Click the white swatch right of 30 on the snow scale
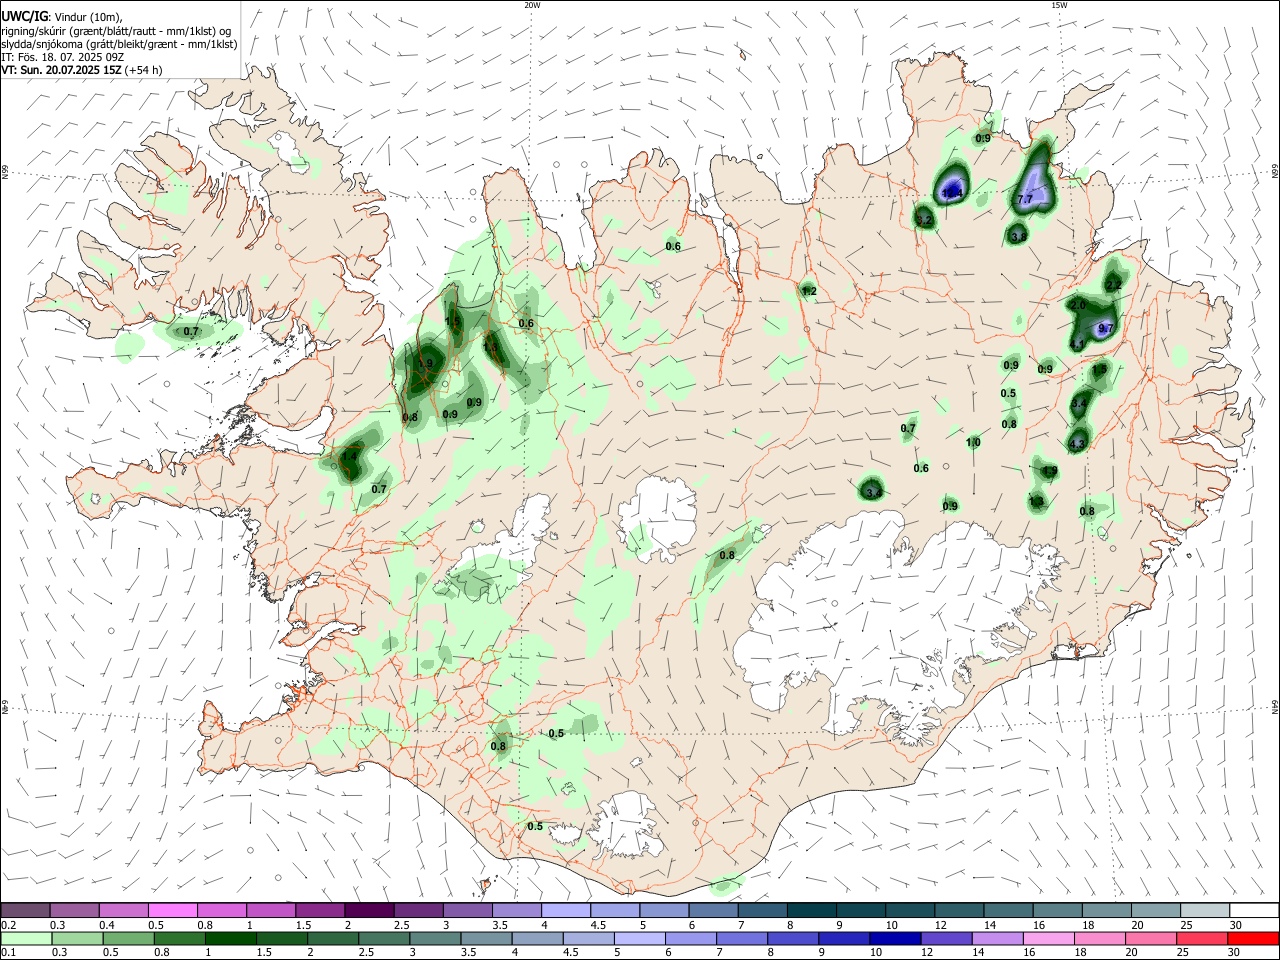The image size is (1280, 960). click(1253, 910)
